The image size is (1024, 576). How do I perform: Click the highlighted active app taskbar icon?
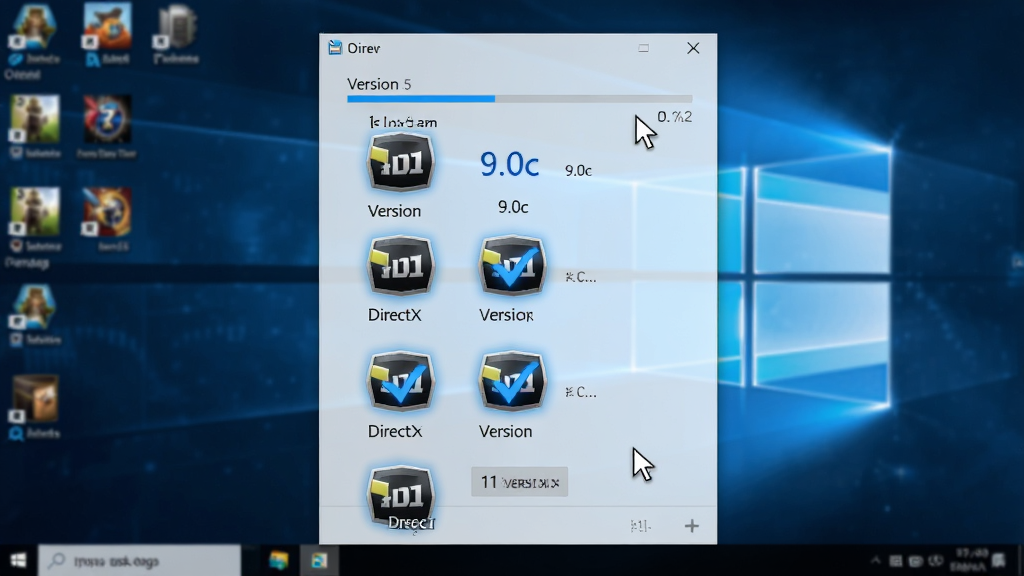click(x=319, y=560)
